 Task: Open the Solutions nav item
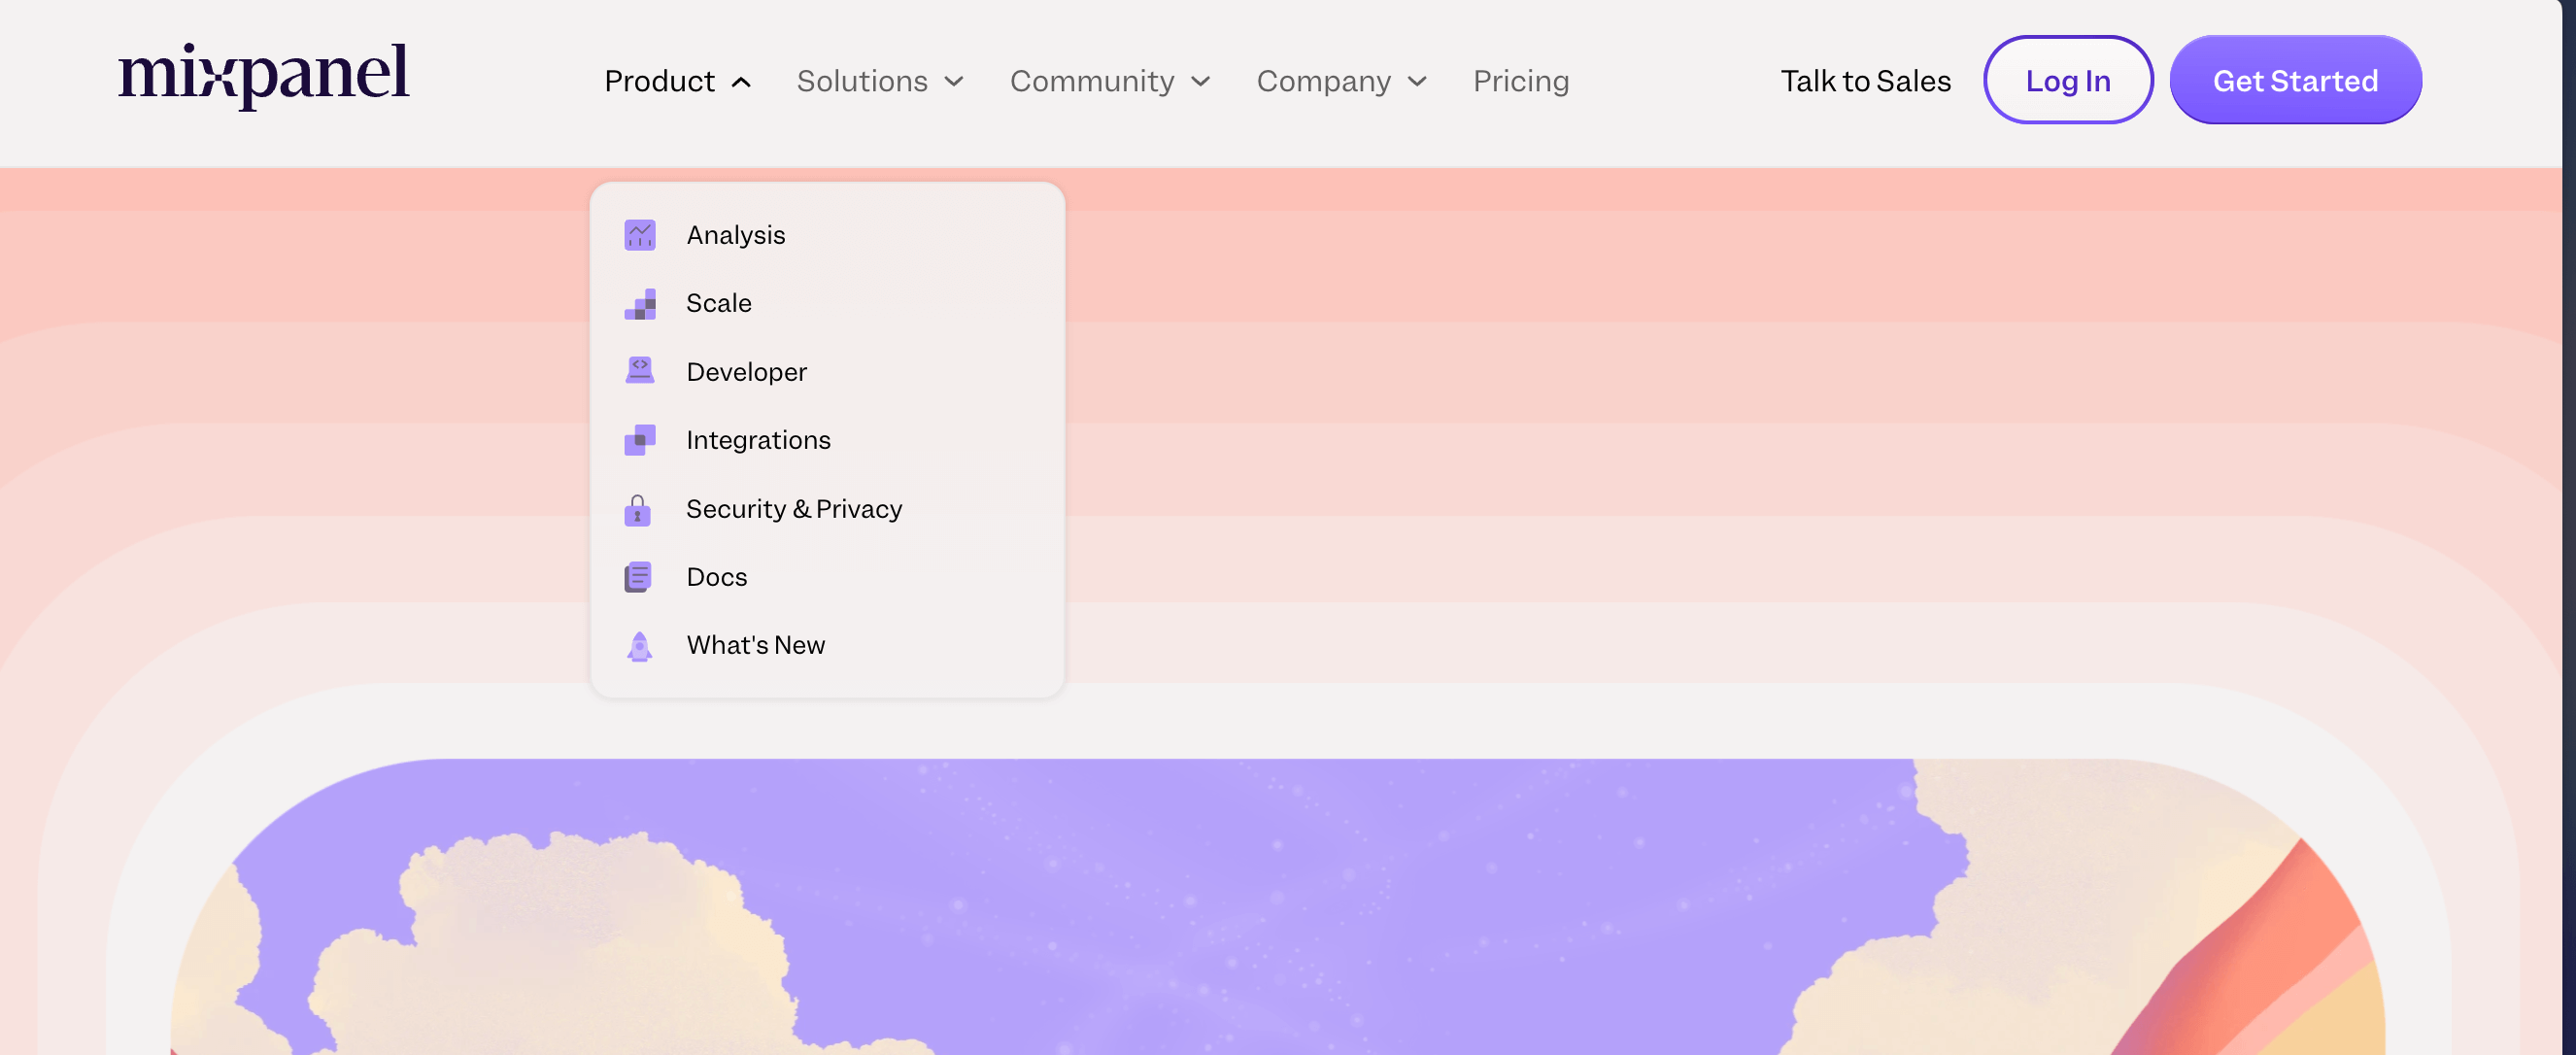(862, 81)
